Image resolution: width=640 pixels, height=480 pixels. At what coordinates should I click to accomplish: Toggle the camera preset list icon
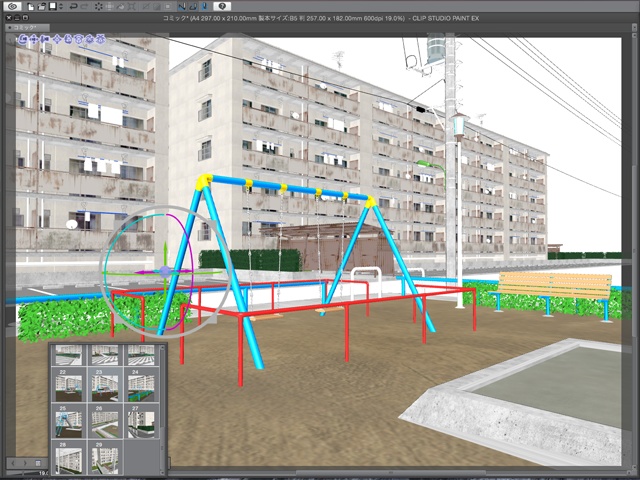(38, 463)
